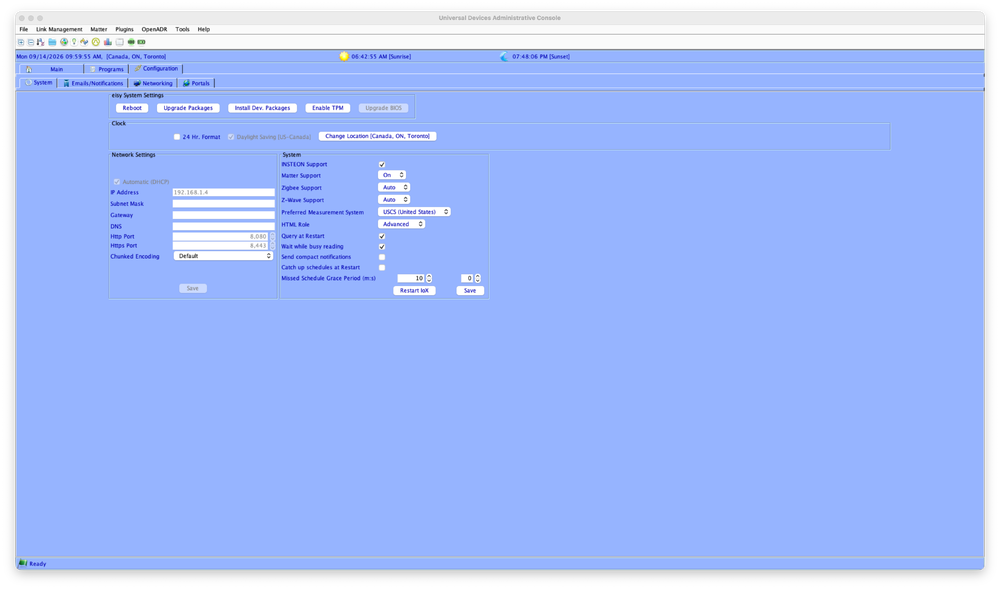Open the Zigbee Support dropdown

394,187
